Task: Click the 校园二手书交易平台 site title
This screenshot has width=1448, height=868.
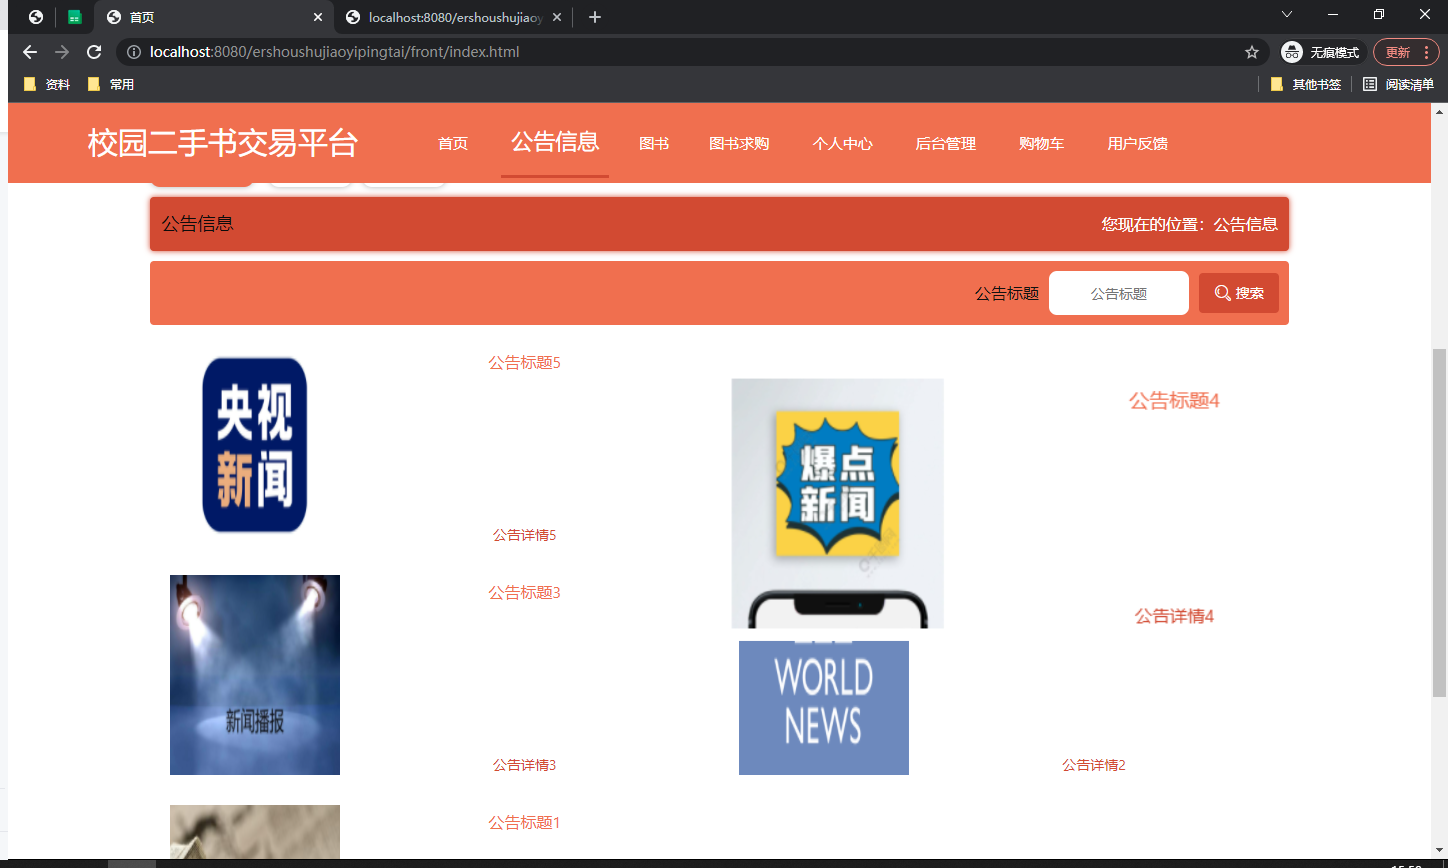Action: tap(222, 143)
